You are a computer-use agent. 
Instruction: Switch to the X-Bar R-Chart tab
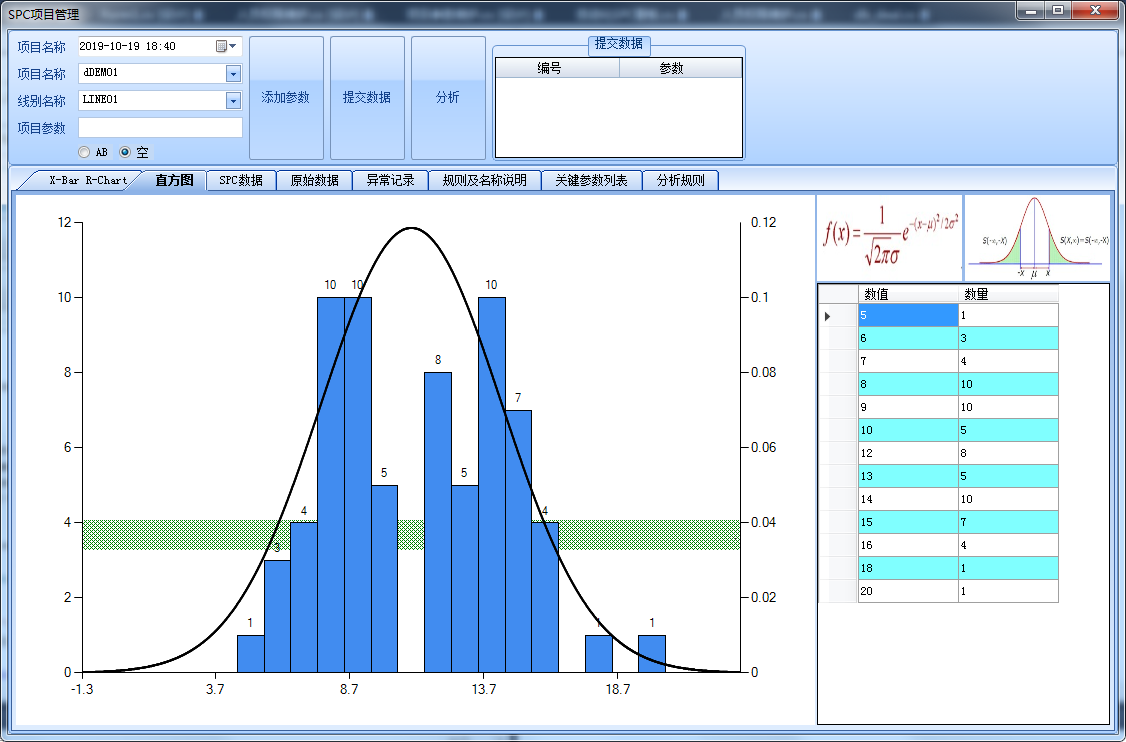tap(87, 181)
